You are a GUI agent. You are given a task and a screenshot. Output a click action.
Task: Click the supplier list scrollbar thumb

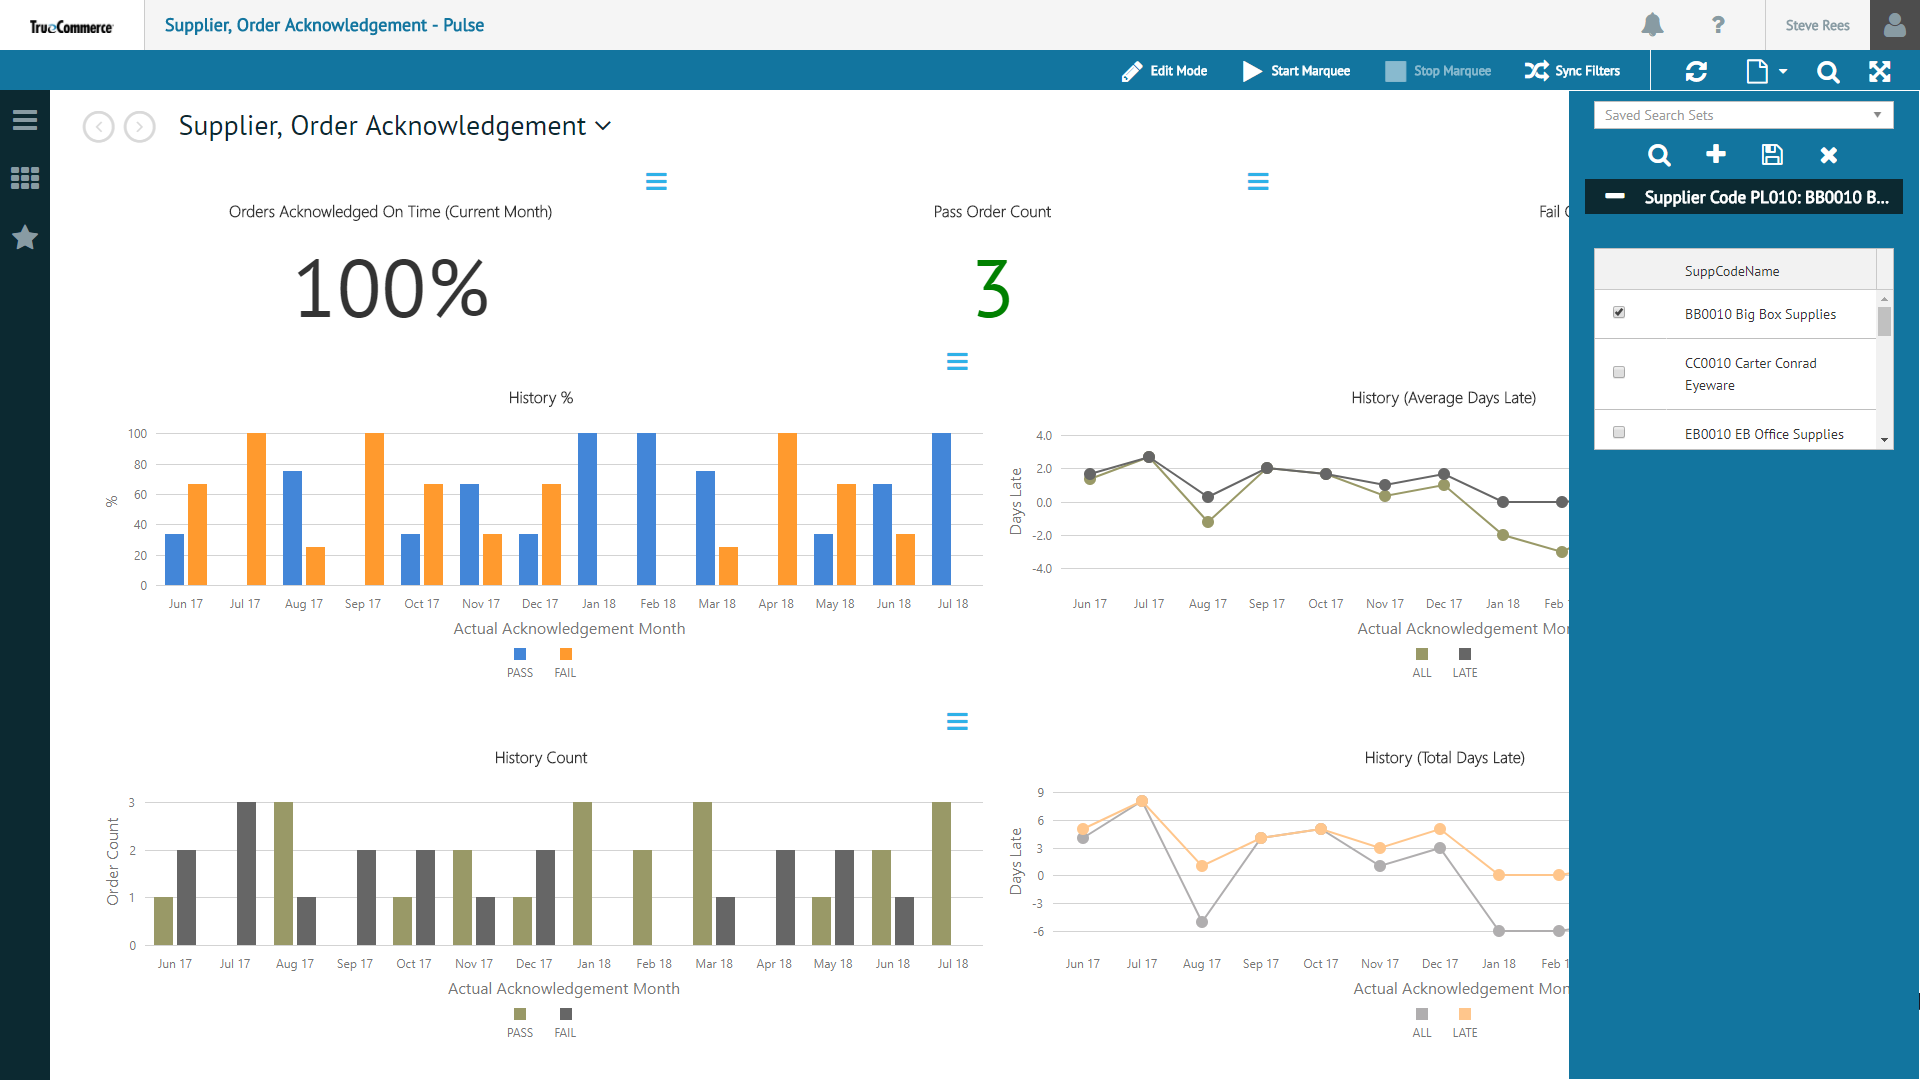tap(1884, 321)
